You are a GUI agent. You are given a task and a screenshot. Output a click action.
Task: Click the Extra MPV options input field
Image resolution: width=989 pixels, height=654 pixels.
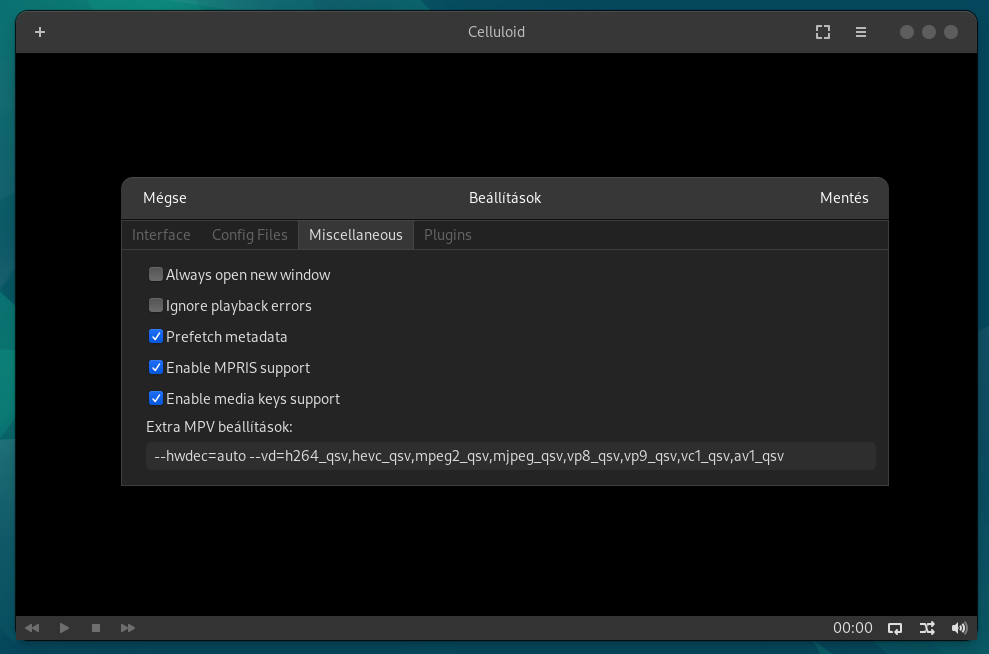[511, 456]
